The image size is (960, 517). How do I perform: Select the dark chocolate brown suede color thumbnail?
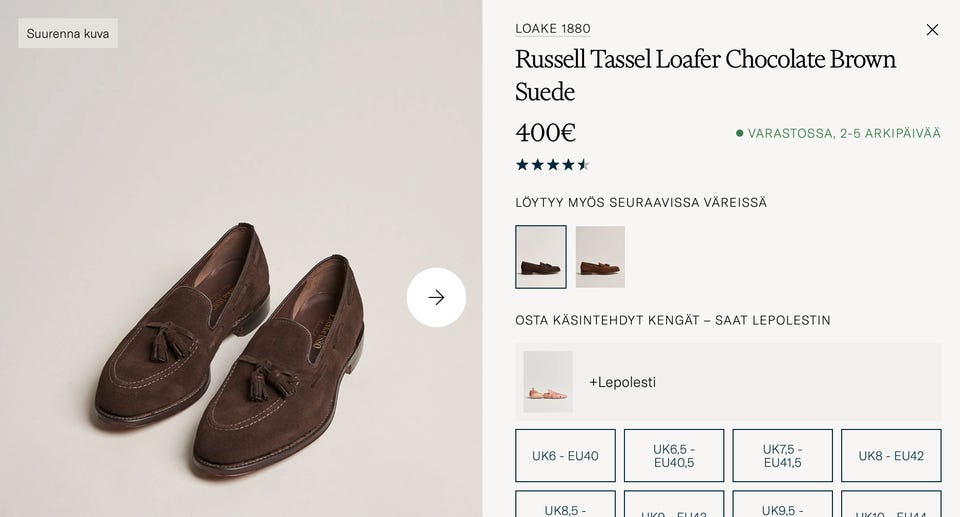tap(541, 257)
